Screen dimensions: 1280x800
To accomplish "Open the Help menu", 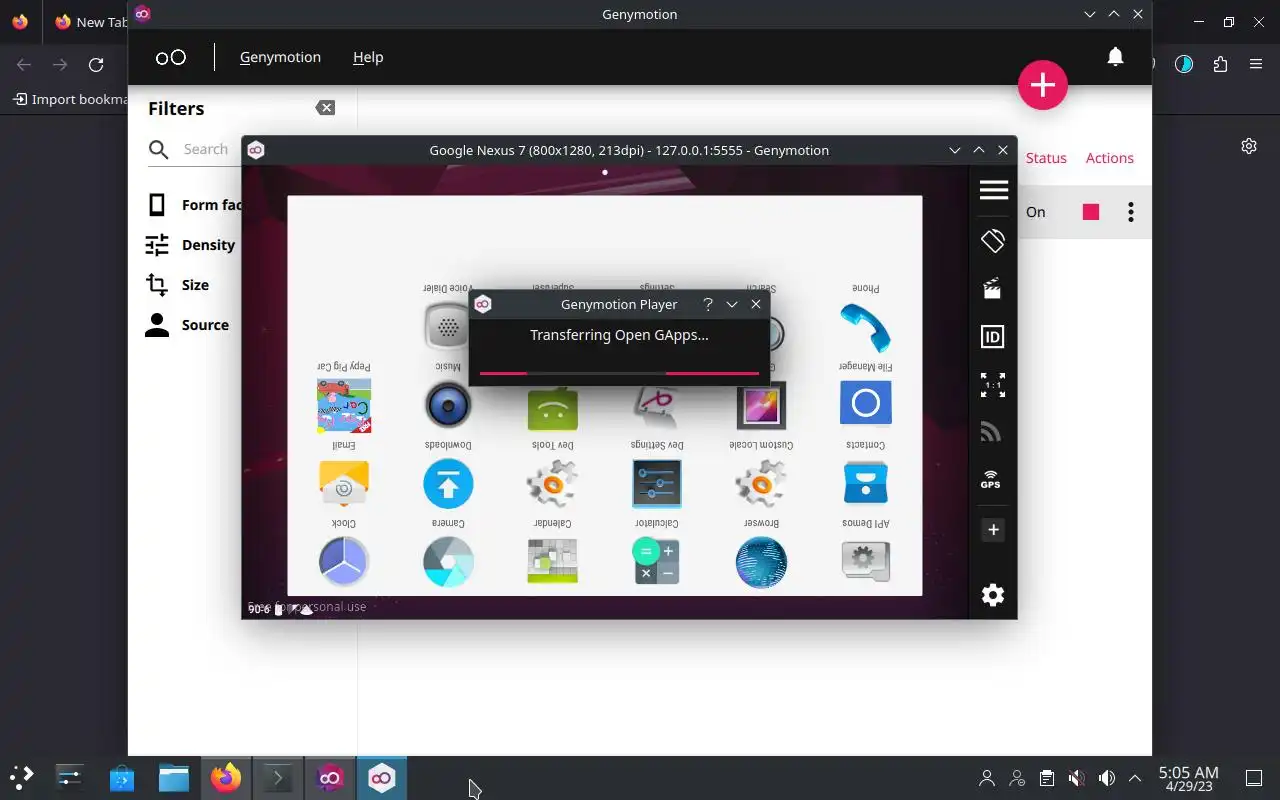I will click(368, 57).
